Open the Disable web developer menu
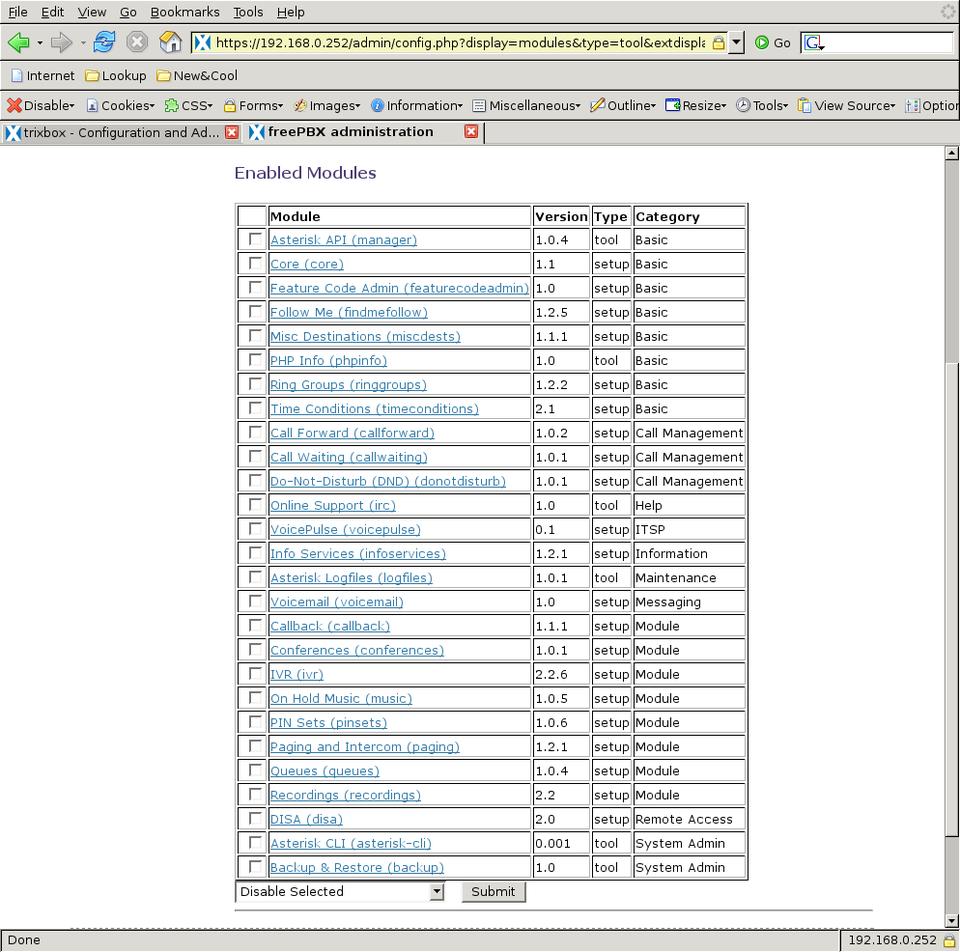This screenshot has width=960, height=952. [x=41, y=105]
